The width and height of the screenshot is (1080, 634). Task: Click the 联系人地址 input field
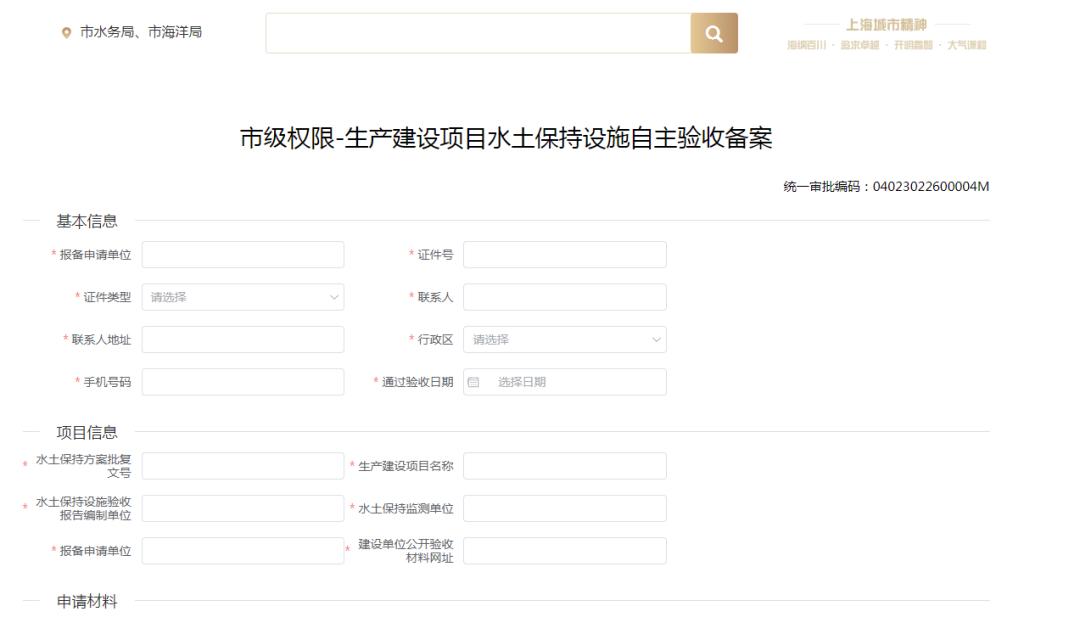[x=243, y=340]
